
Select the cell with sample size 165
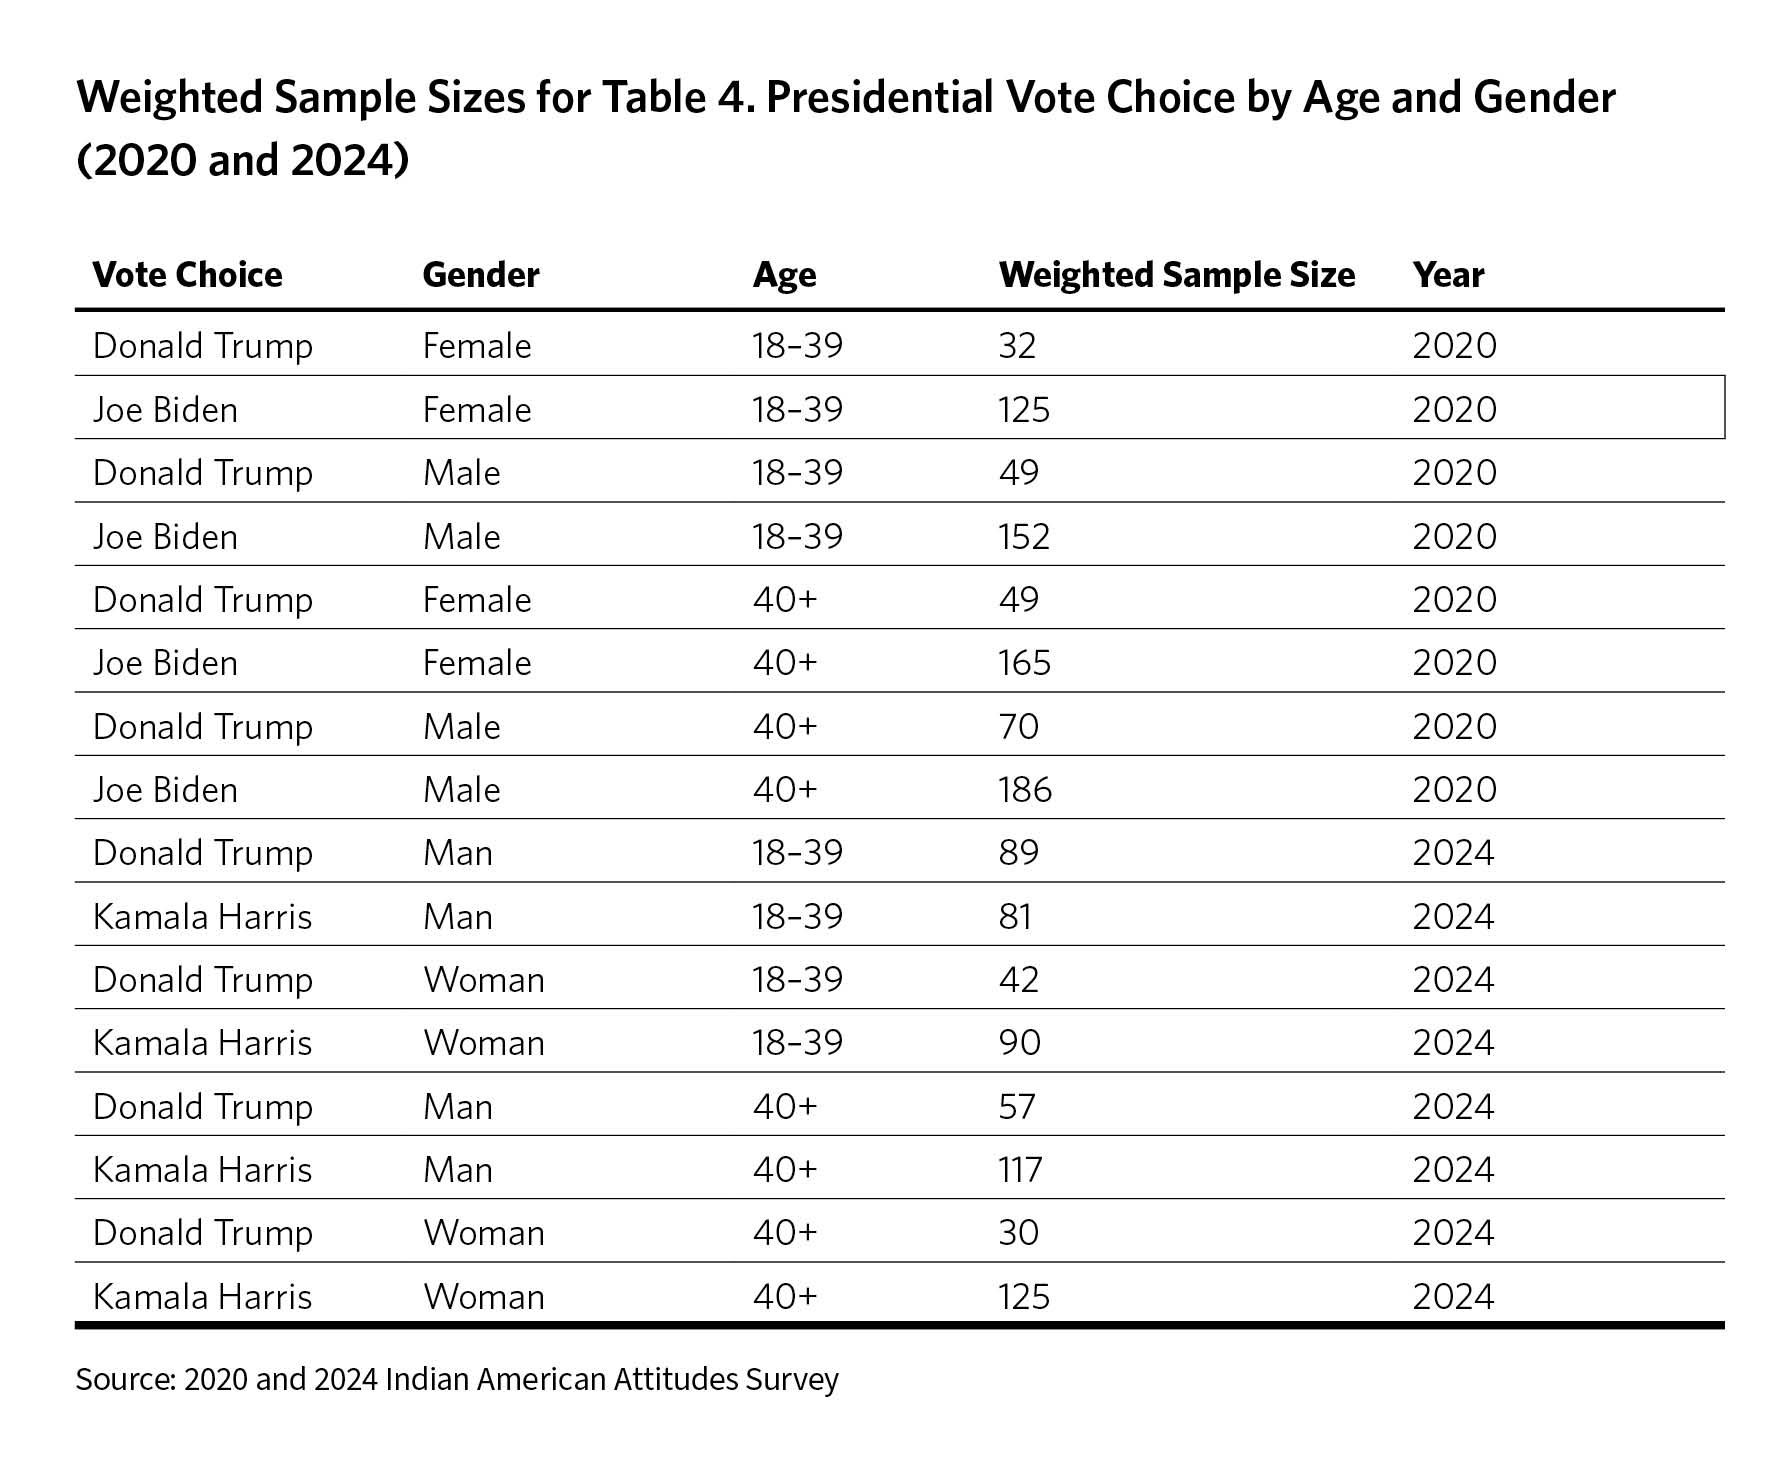[x=1024, y=663]
